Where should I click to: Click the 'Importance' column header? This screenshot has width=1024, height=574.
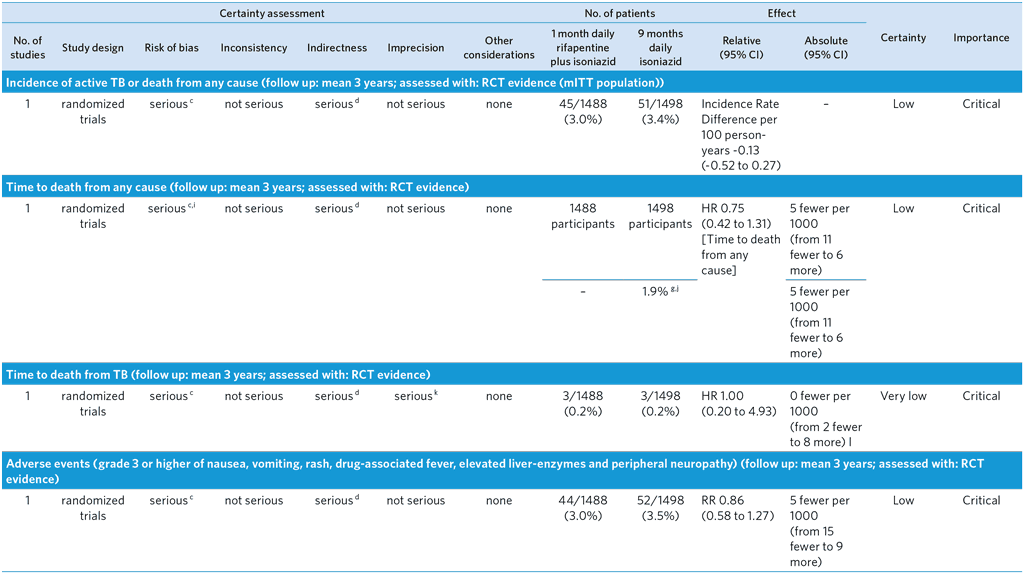(980, 38)
